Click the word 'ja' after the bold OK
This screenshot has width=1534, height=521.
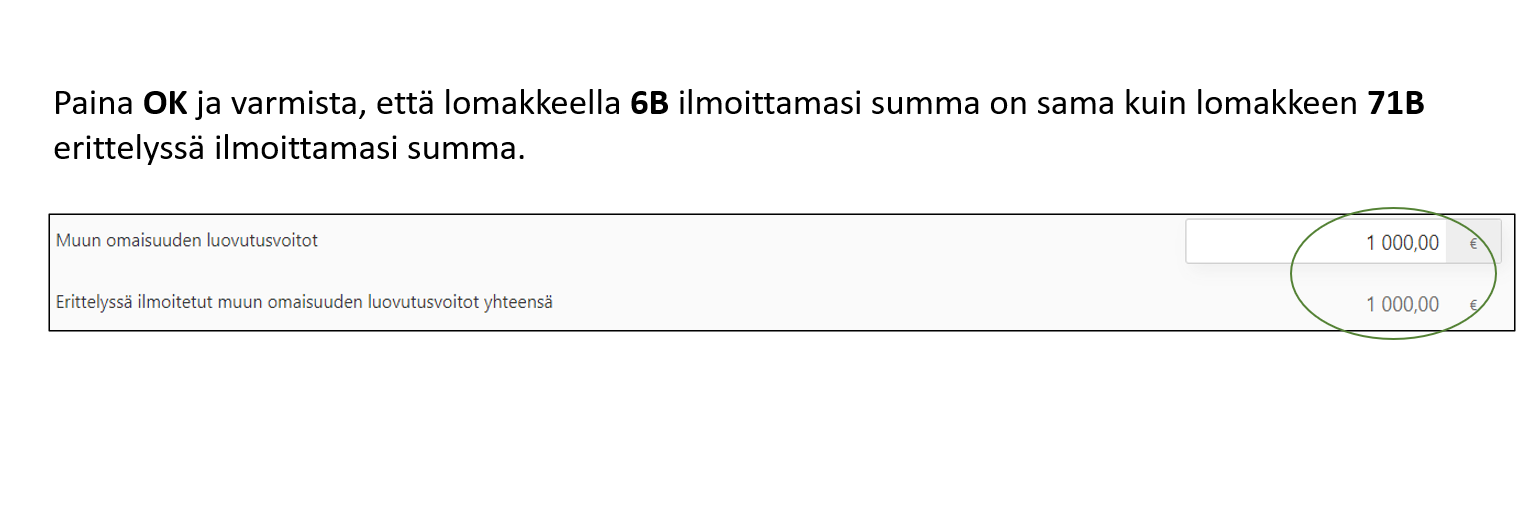pos(207,105)
